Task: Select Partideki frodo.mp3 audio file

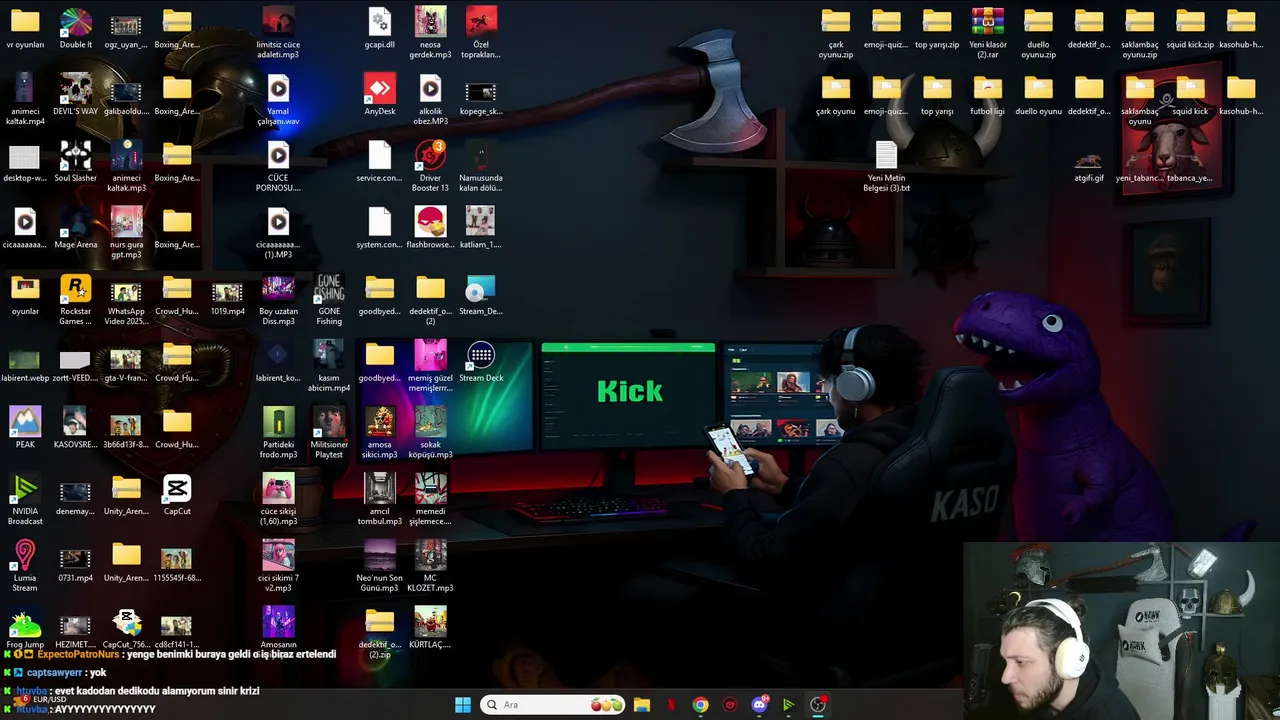Action: 279,433
